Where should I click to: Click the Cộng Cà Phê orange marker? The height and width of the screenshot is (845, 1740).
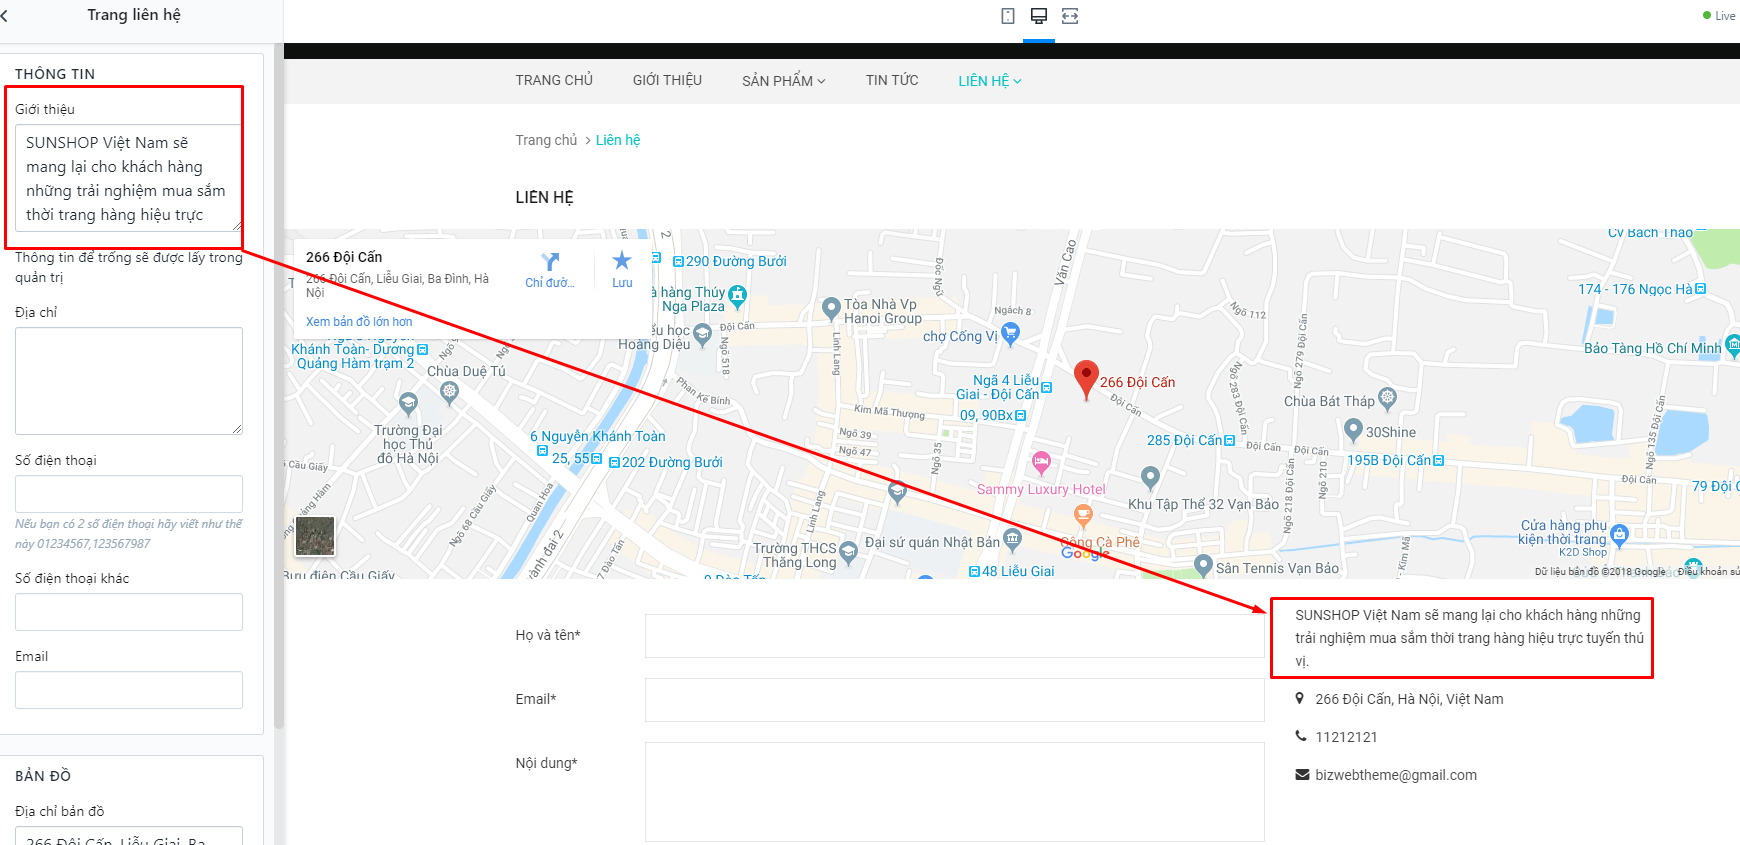(1083, 516)
